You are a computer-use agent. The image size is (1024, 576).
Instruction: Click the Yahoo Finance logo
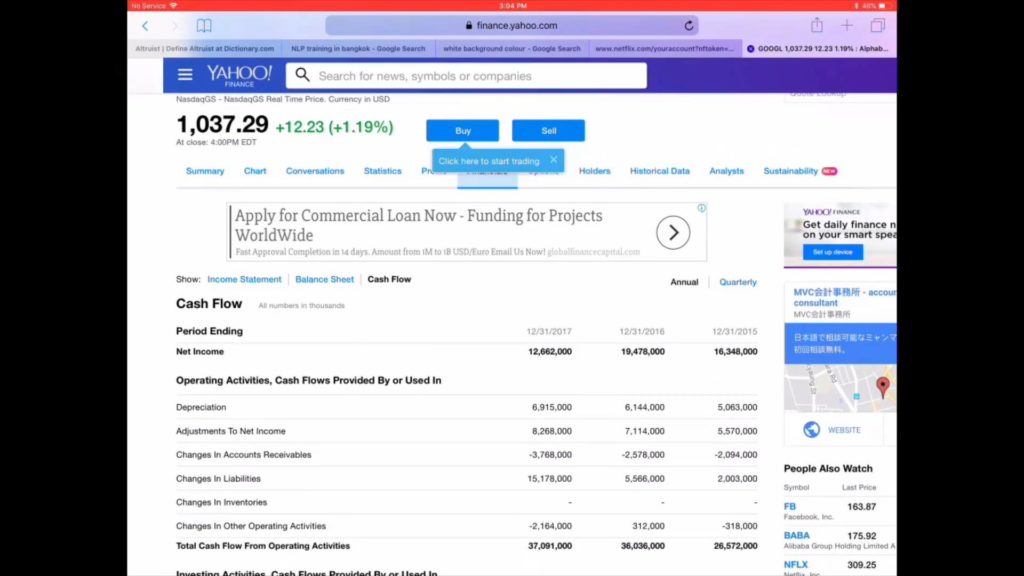point(239,75)
